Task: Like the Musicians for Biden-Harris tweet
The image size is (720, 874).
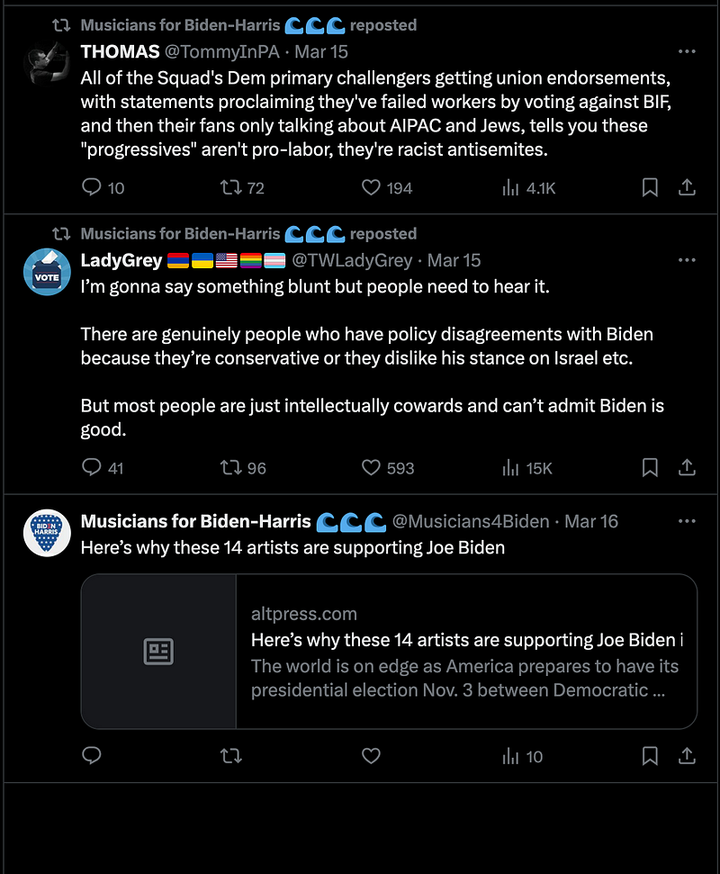Action: click(x=371, y=756)
